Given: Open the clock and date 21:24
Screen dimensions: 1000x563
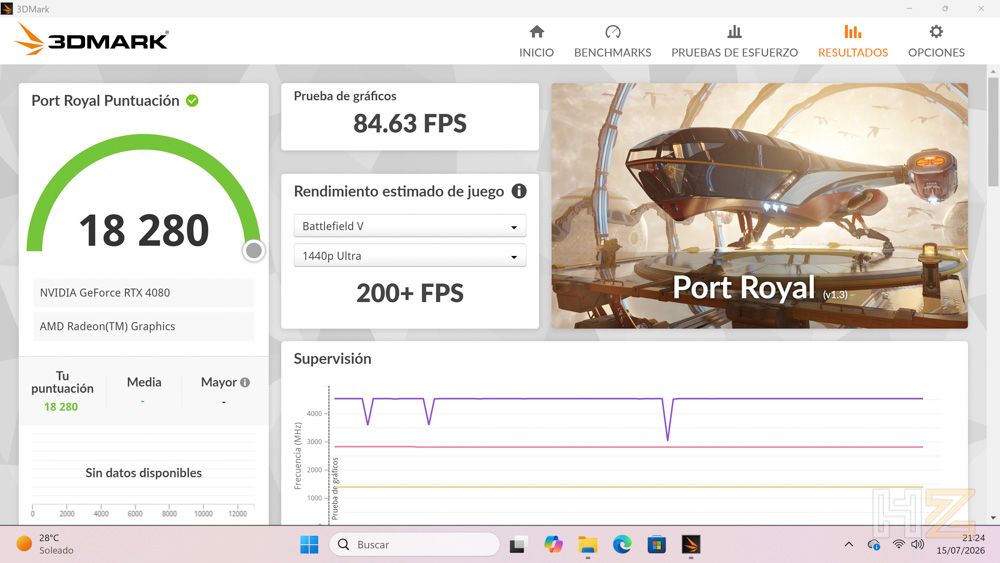Looking at the screenshot, I should (x=960, y=544).
